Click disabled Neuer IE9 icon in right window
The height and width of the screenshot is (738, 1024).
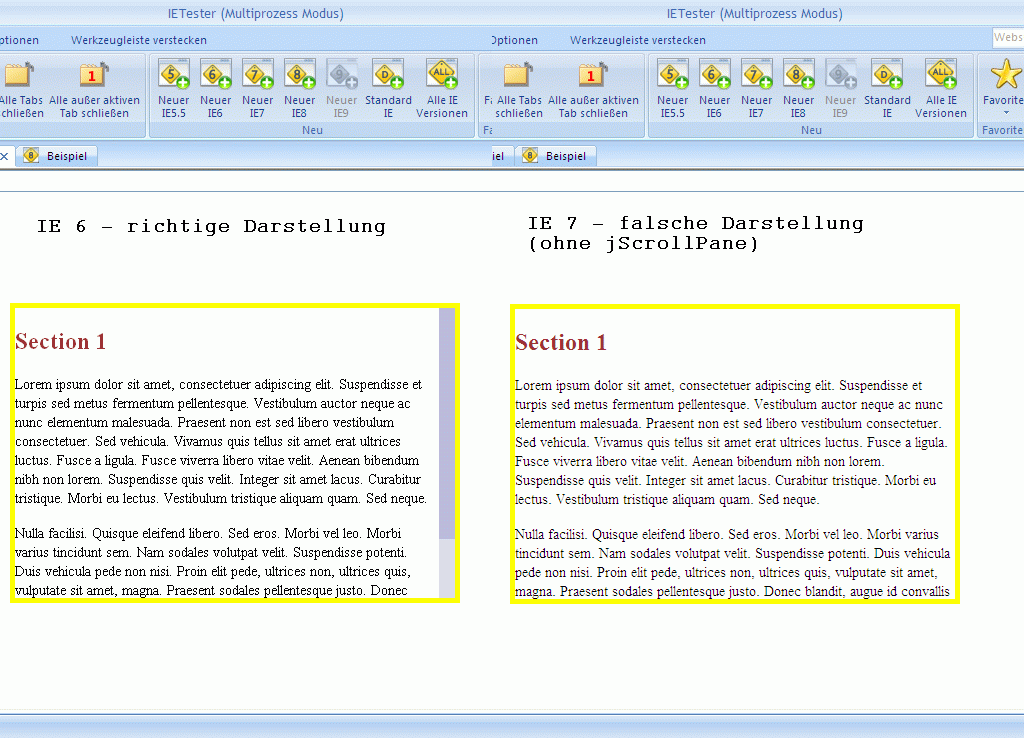[x=840, y=89]
